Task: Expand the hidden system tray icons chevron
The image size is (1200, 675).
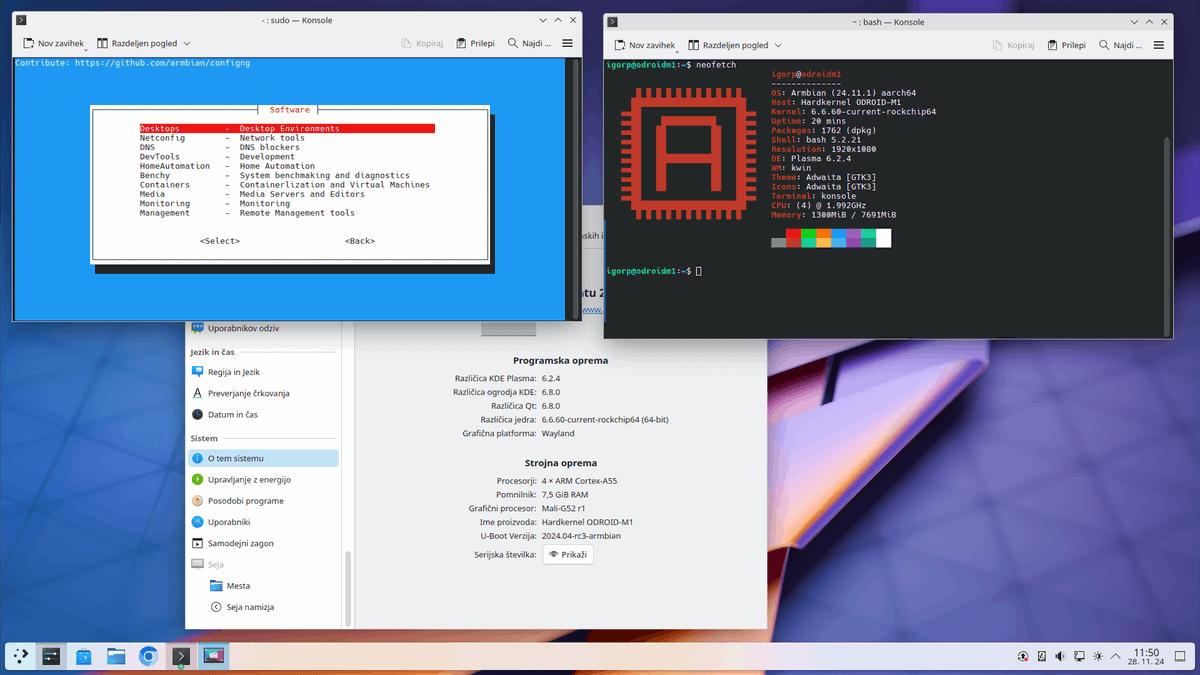Action: [1115, 655]
